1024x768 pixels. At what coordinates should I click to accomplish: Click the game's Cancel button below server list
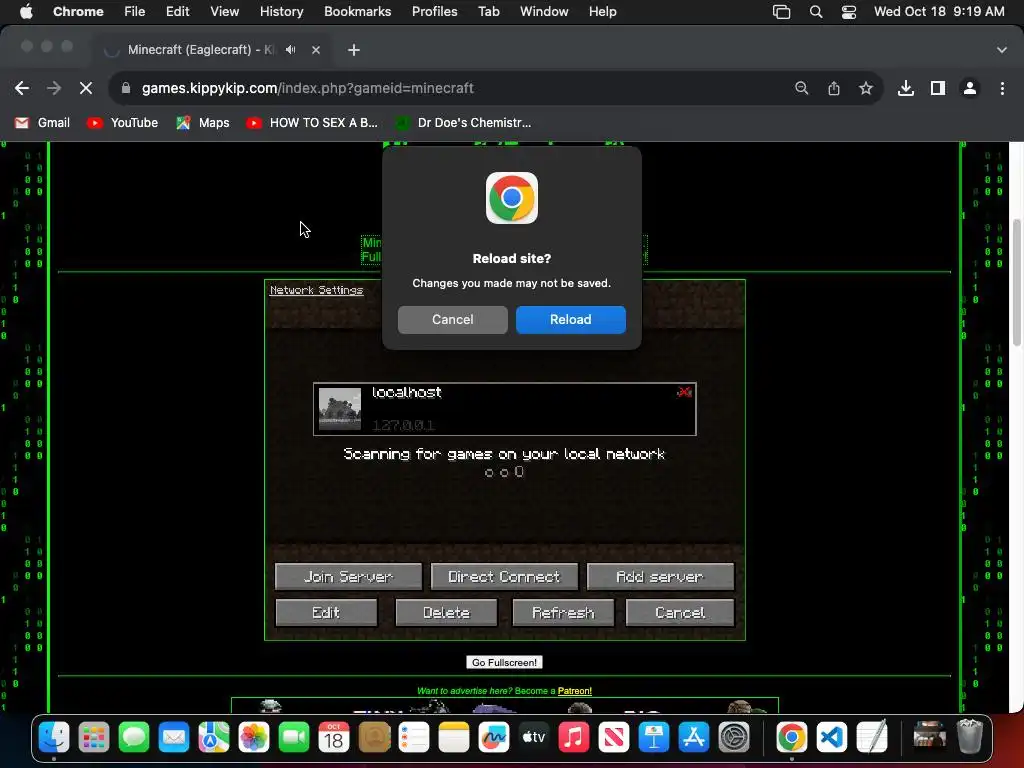point(680,613)
